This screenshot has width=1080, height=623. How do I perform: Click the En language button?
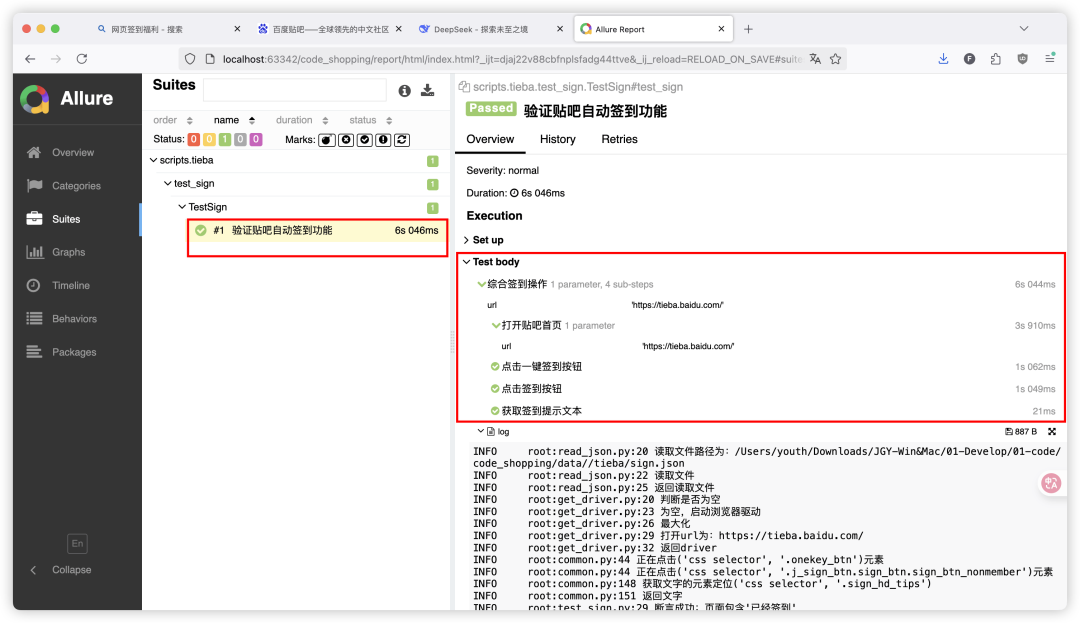pyautogui.click(x=77, y=544)
